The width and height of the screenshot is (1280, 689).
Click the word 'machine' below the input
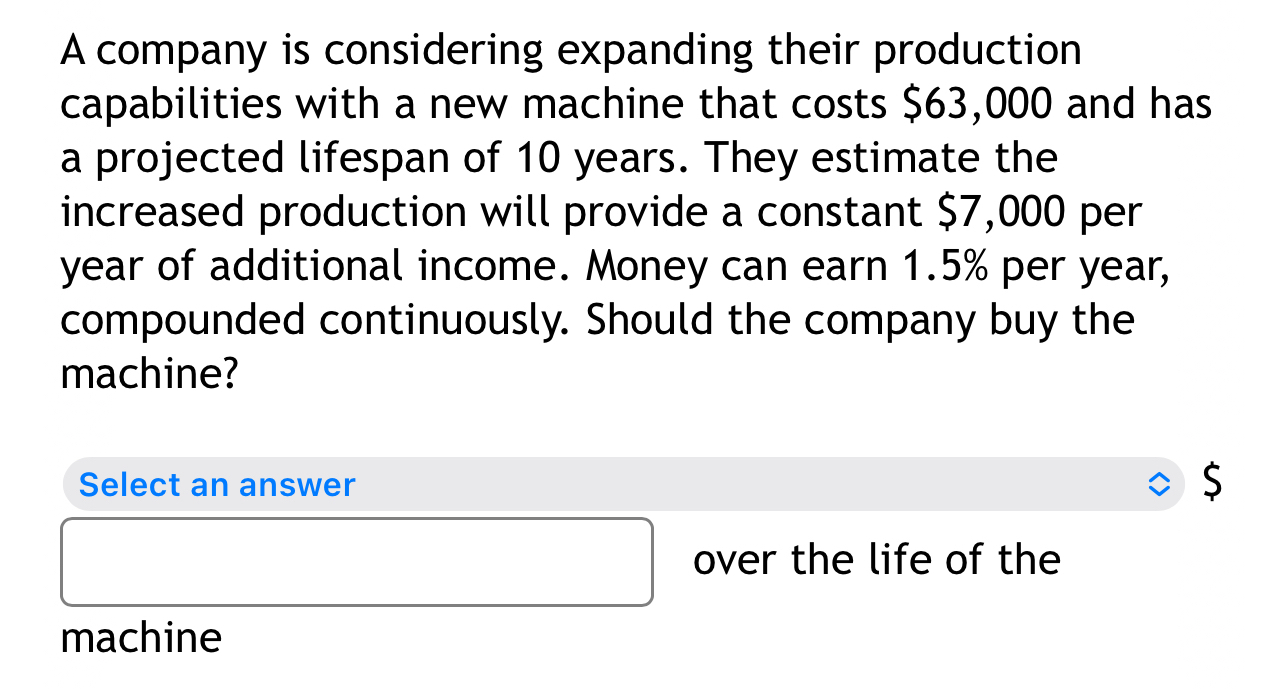tap(140, 637)
